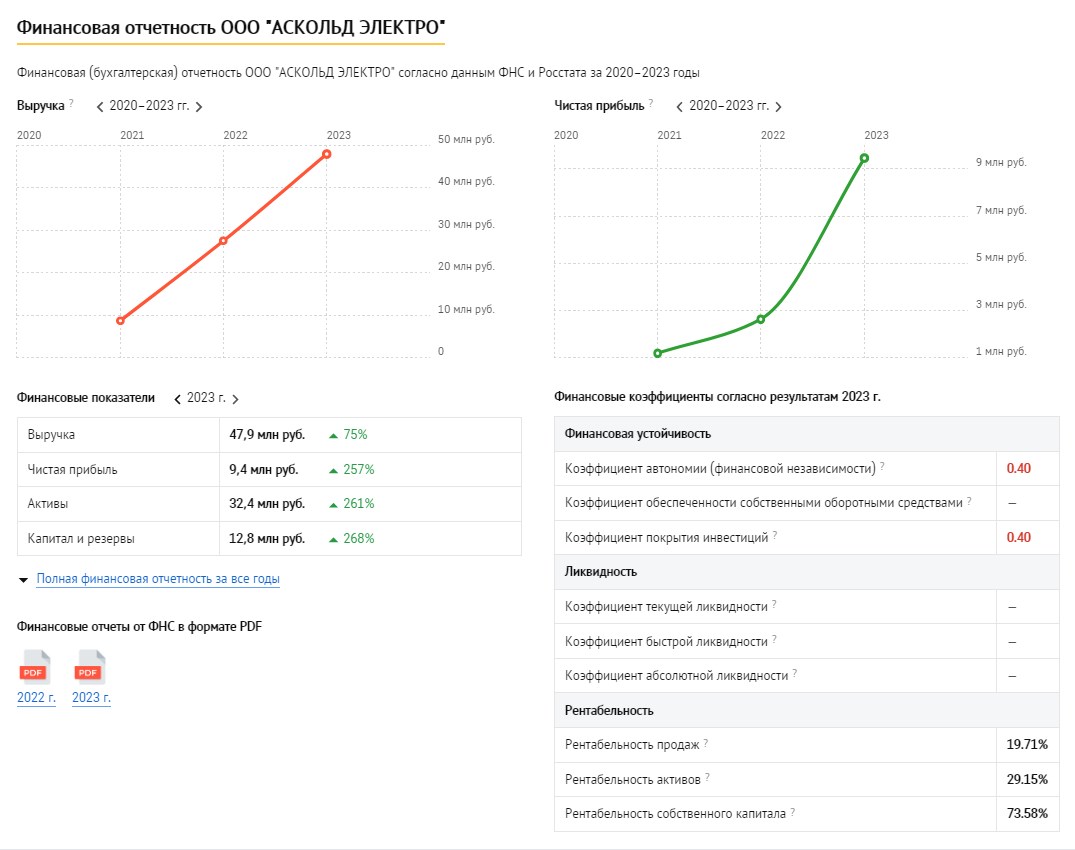Show help for Коэффициент обеспеченности собственными оборотными средствами

pos(969,501)
